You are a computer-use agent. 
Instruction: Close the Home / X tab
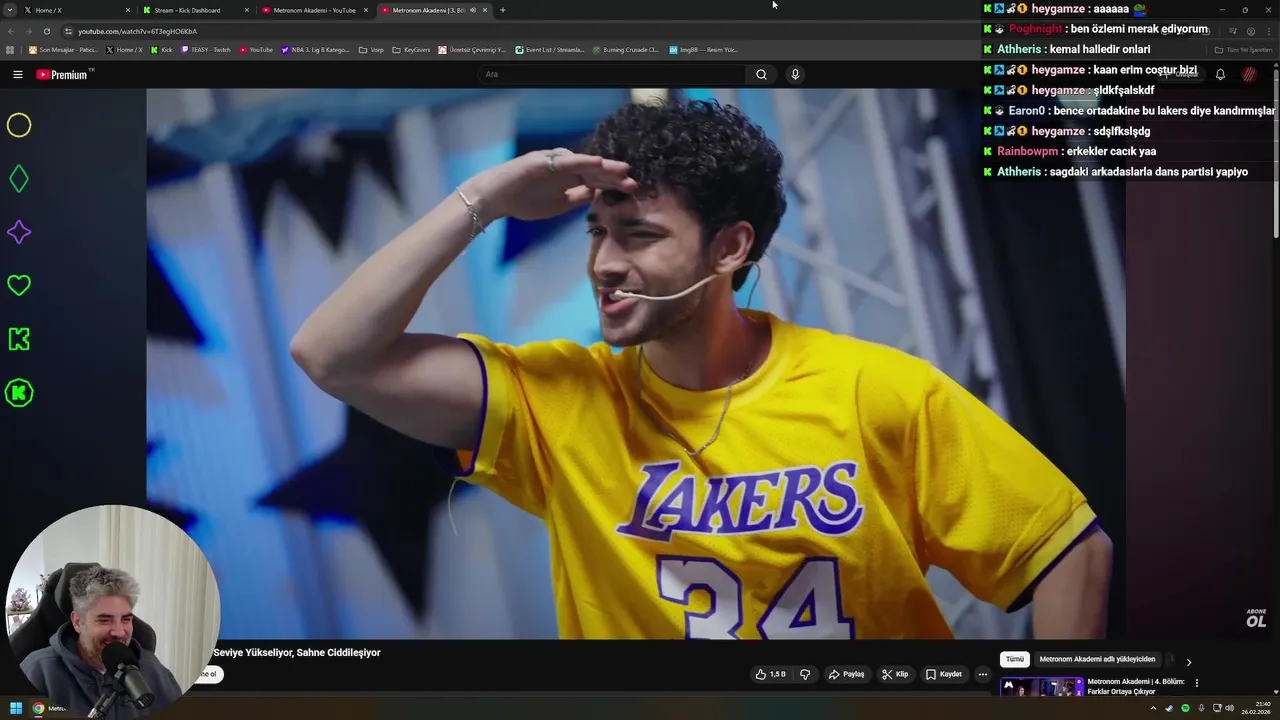pos(128,10)
